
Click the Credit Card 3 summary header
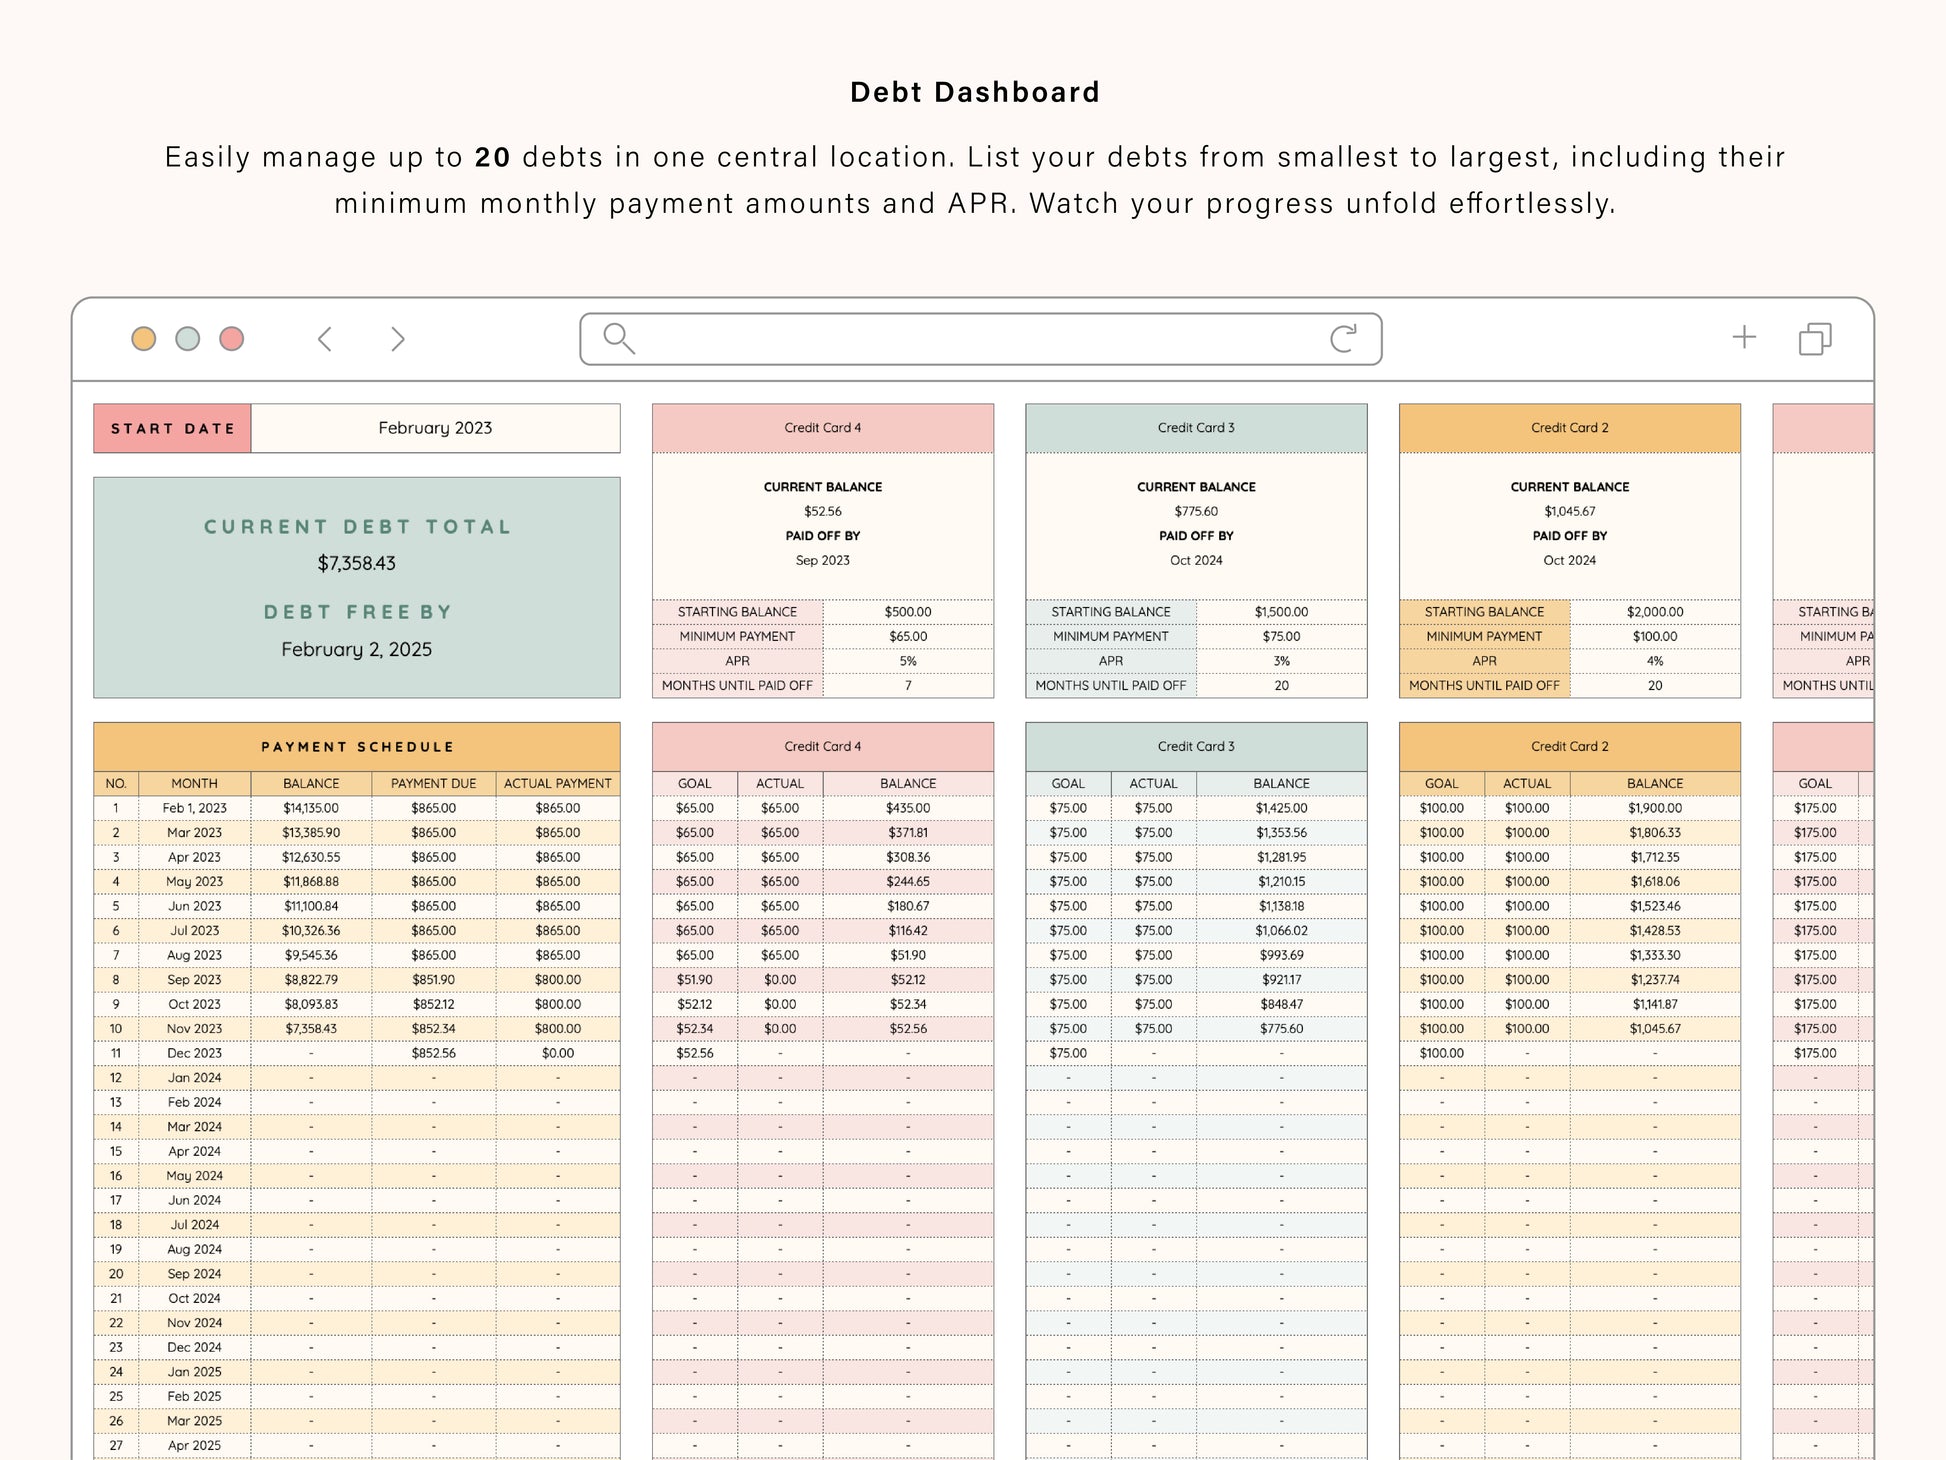click(1196, 428)
